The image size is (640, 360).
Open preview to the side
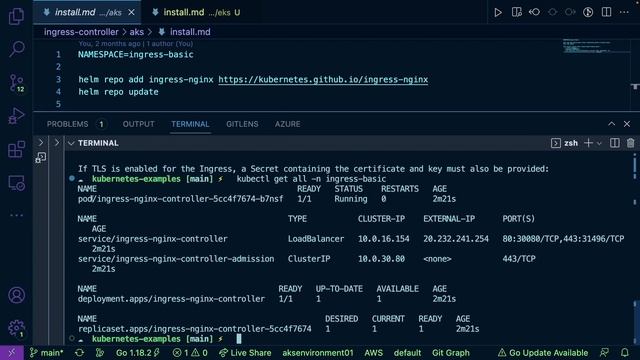coord(516,12)
